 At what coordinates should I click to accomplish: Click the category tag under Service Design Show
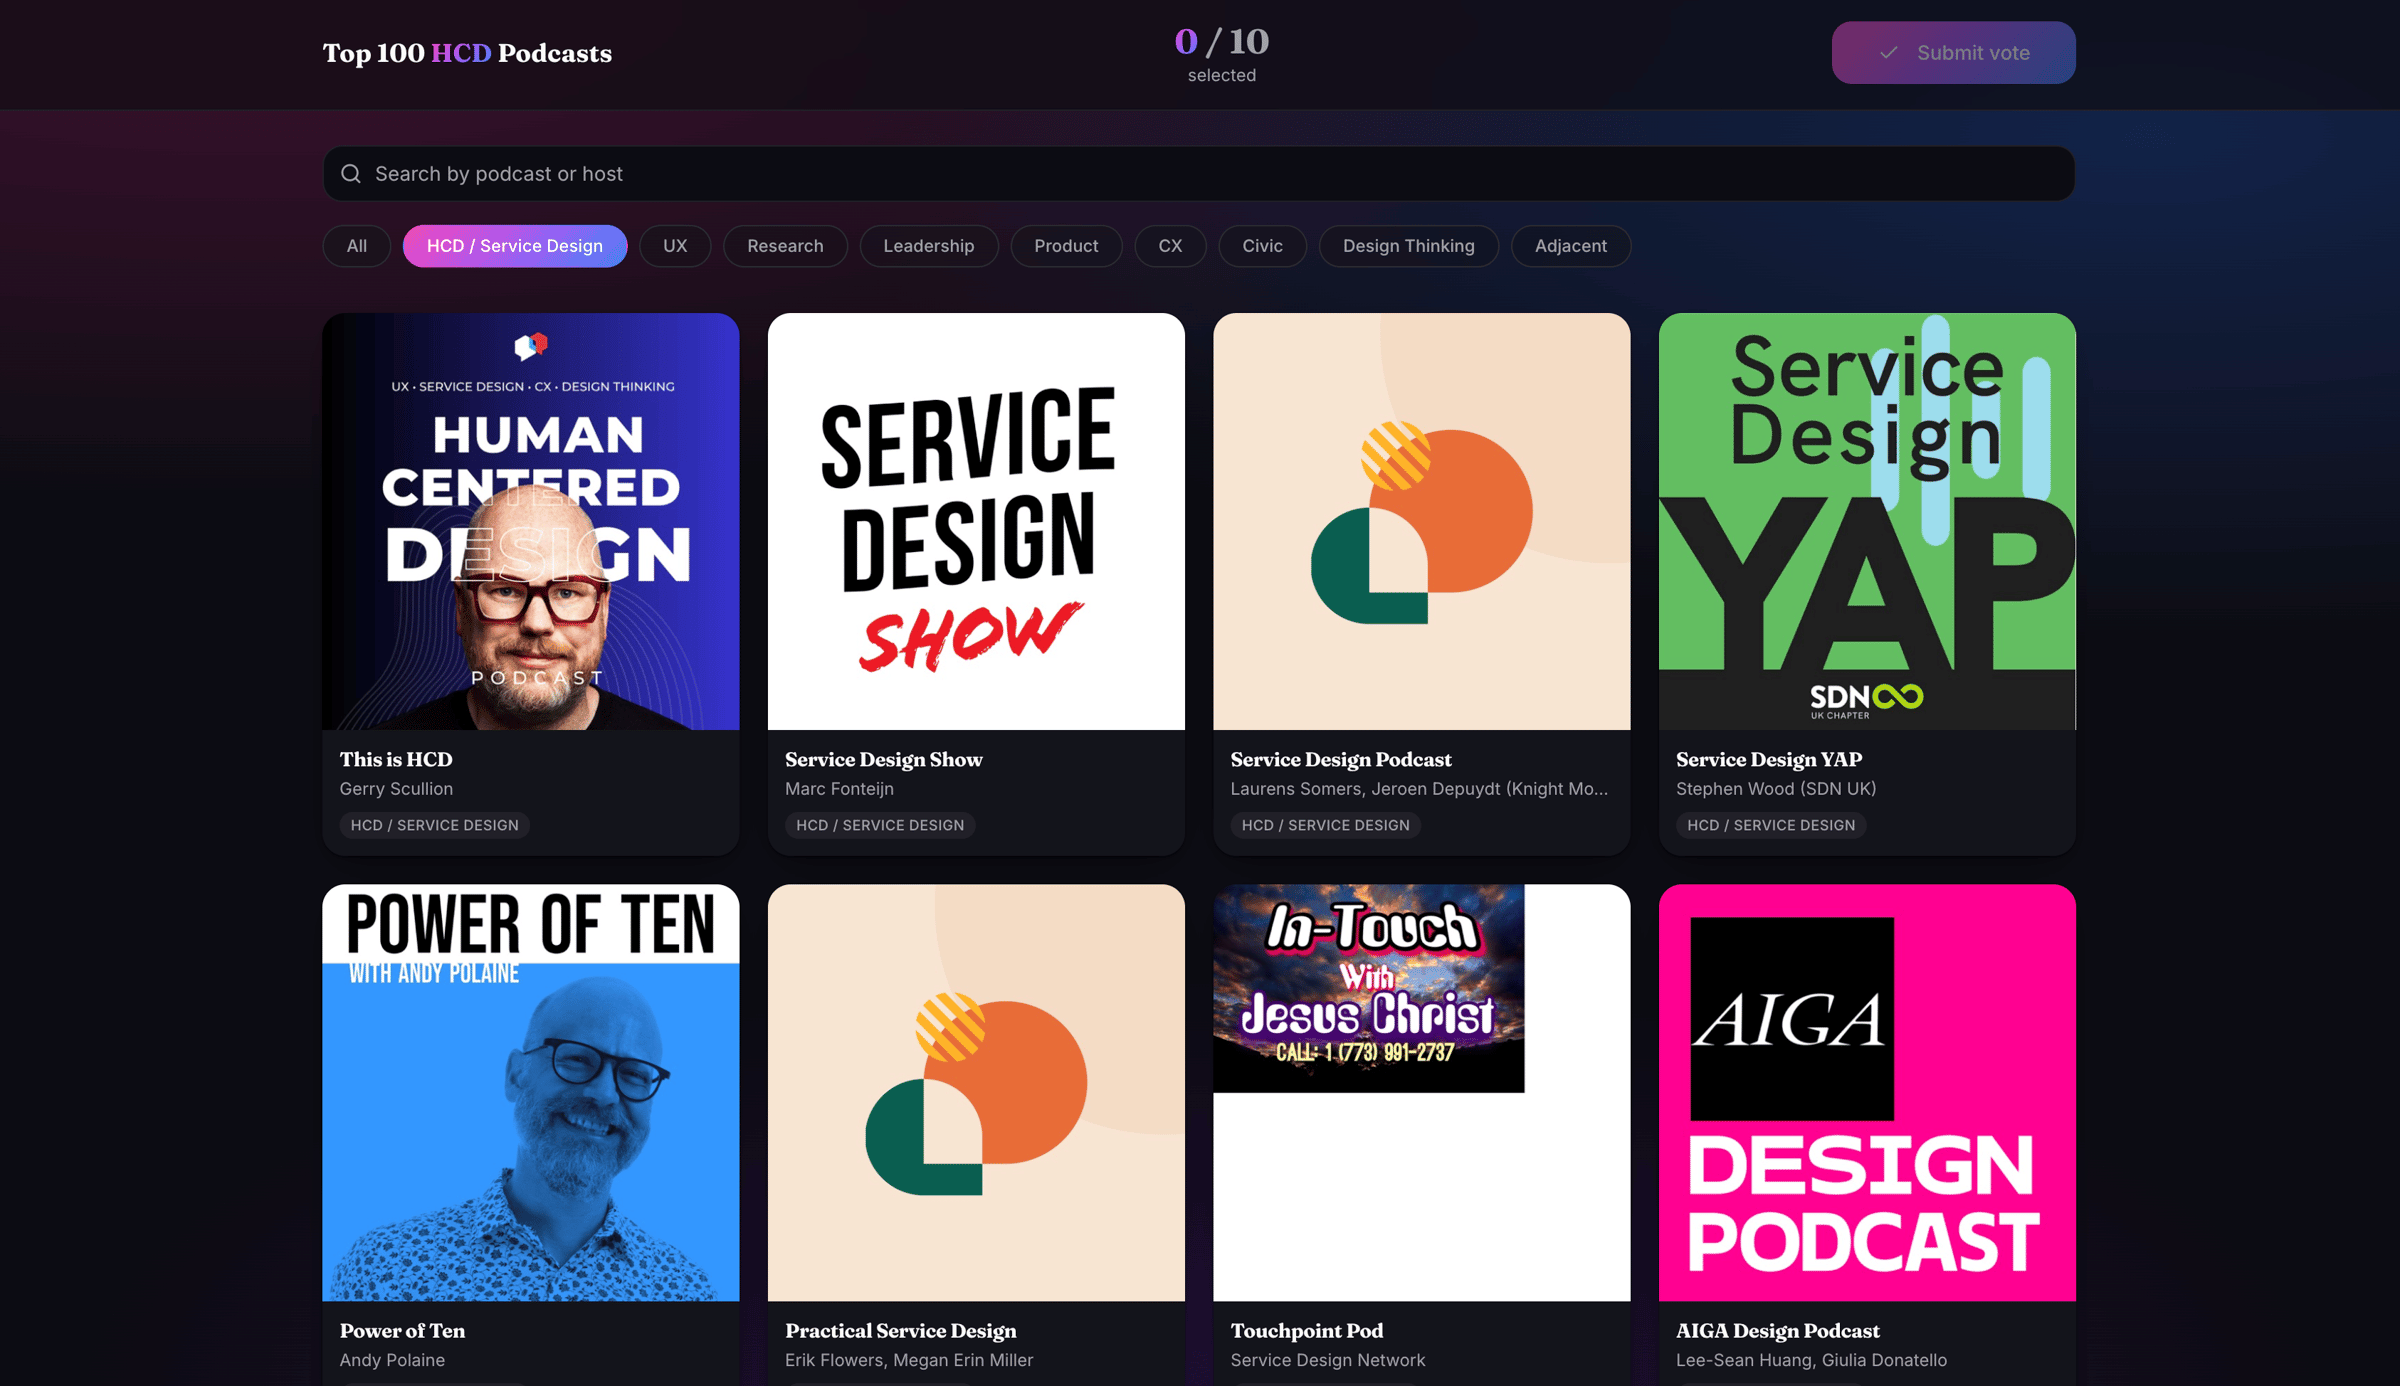(880, 825)
